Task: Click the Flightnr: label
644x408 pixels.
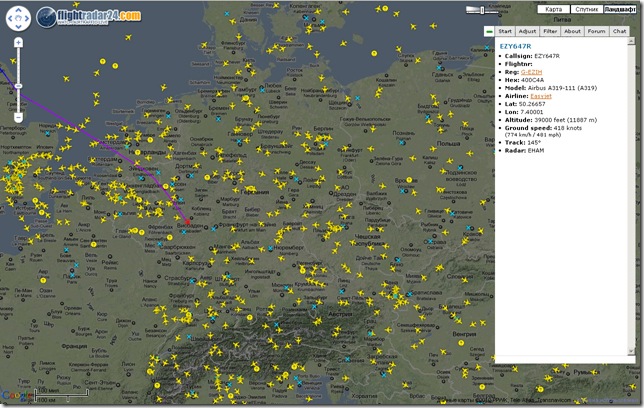Action: 518,64
